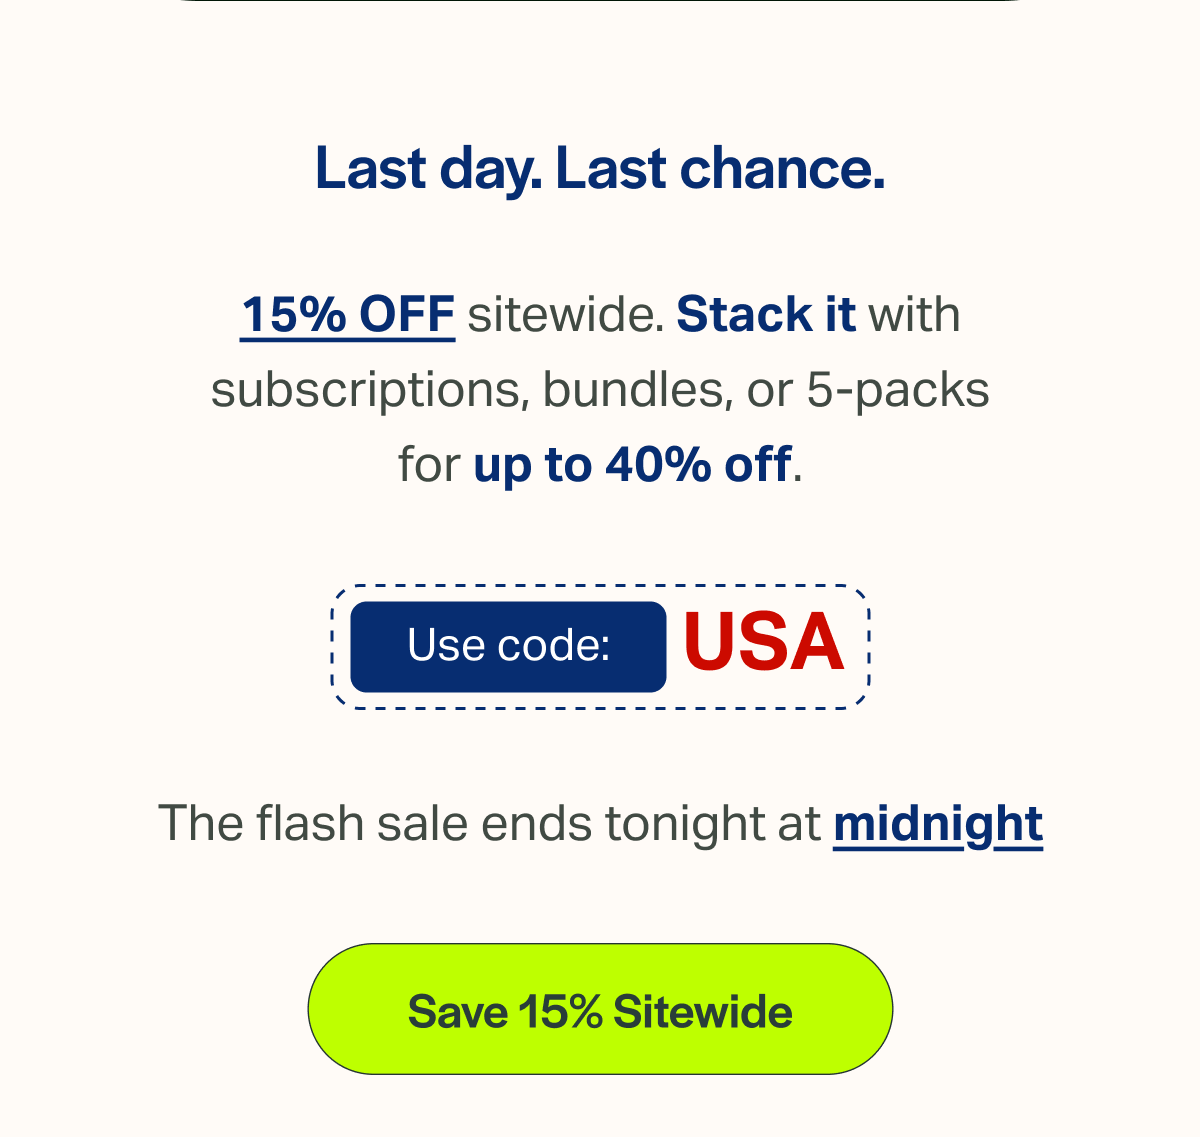The height and width of the screenshot is (1137, 1200).
Task: Click the word sitewide in the offer text
Action: tap(564, 314)
